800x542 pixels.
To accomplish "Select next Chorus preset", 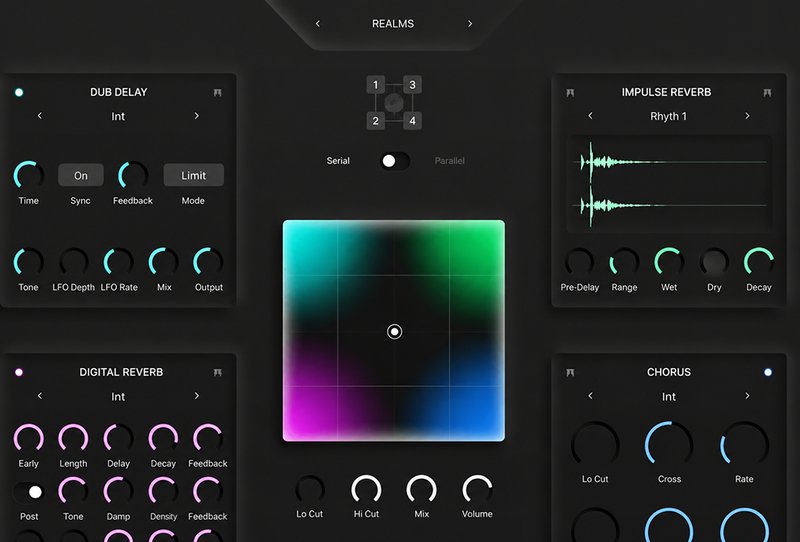I will click(747, 396).
